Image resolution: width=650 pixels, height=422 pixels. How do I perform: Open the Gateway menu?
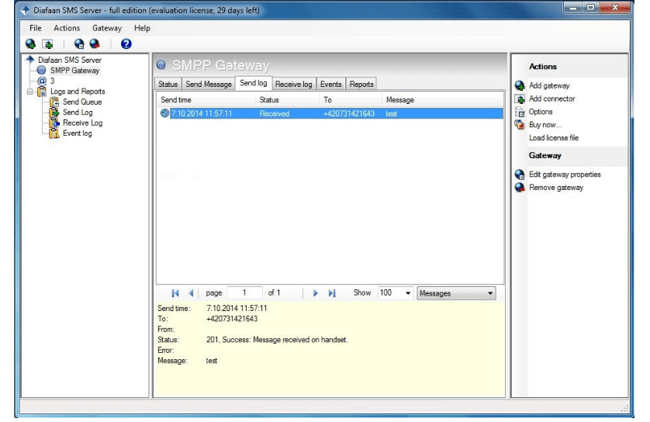click(107, 28)
